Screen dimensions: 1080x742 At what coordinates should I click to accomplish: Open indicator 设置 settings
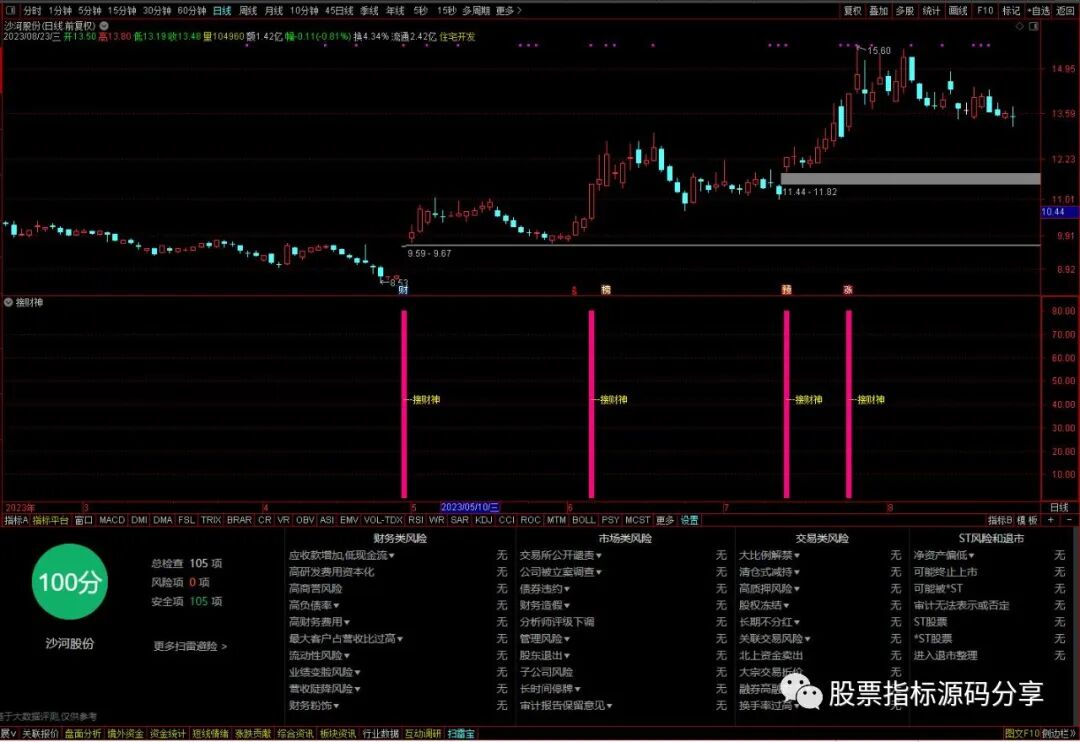[x=689, y=520]
